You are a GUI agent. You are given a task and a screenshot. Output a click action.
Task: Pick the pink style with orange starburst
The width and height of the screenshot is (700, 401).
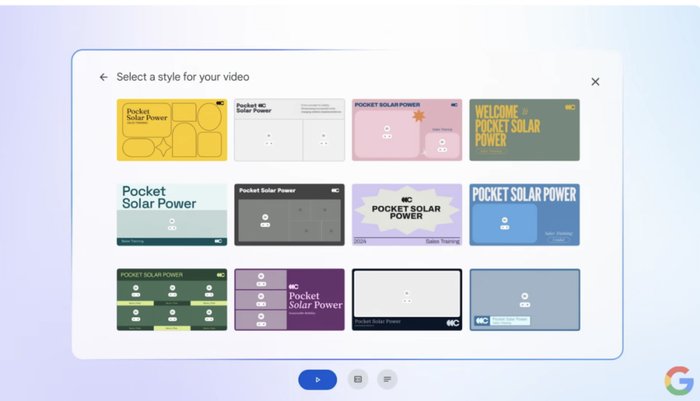407,130
